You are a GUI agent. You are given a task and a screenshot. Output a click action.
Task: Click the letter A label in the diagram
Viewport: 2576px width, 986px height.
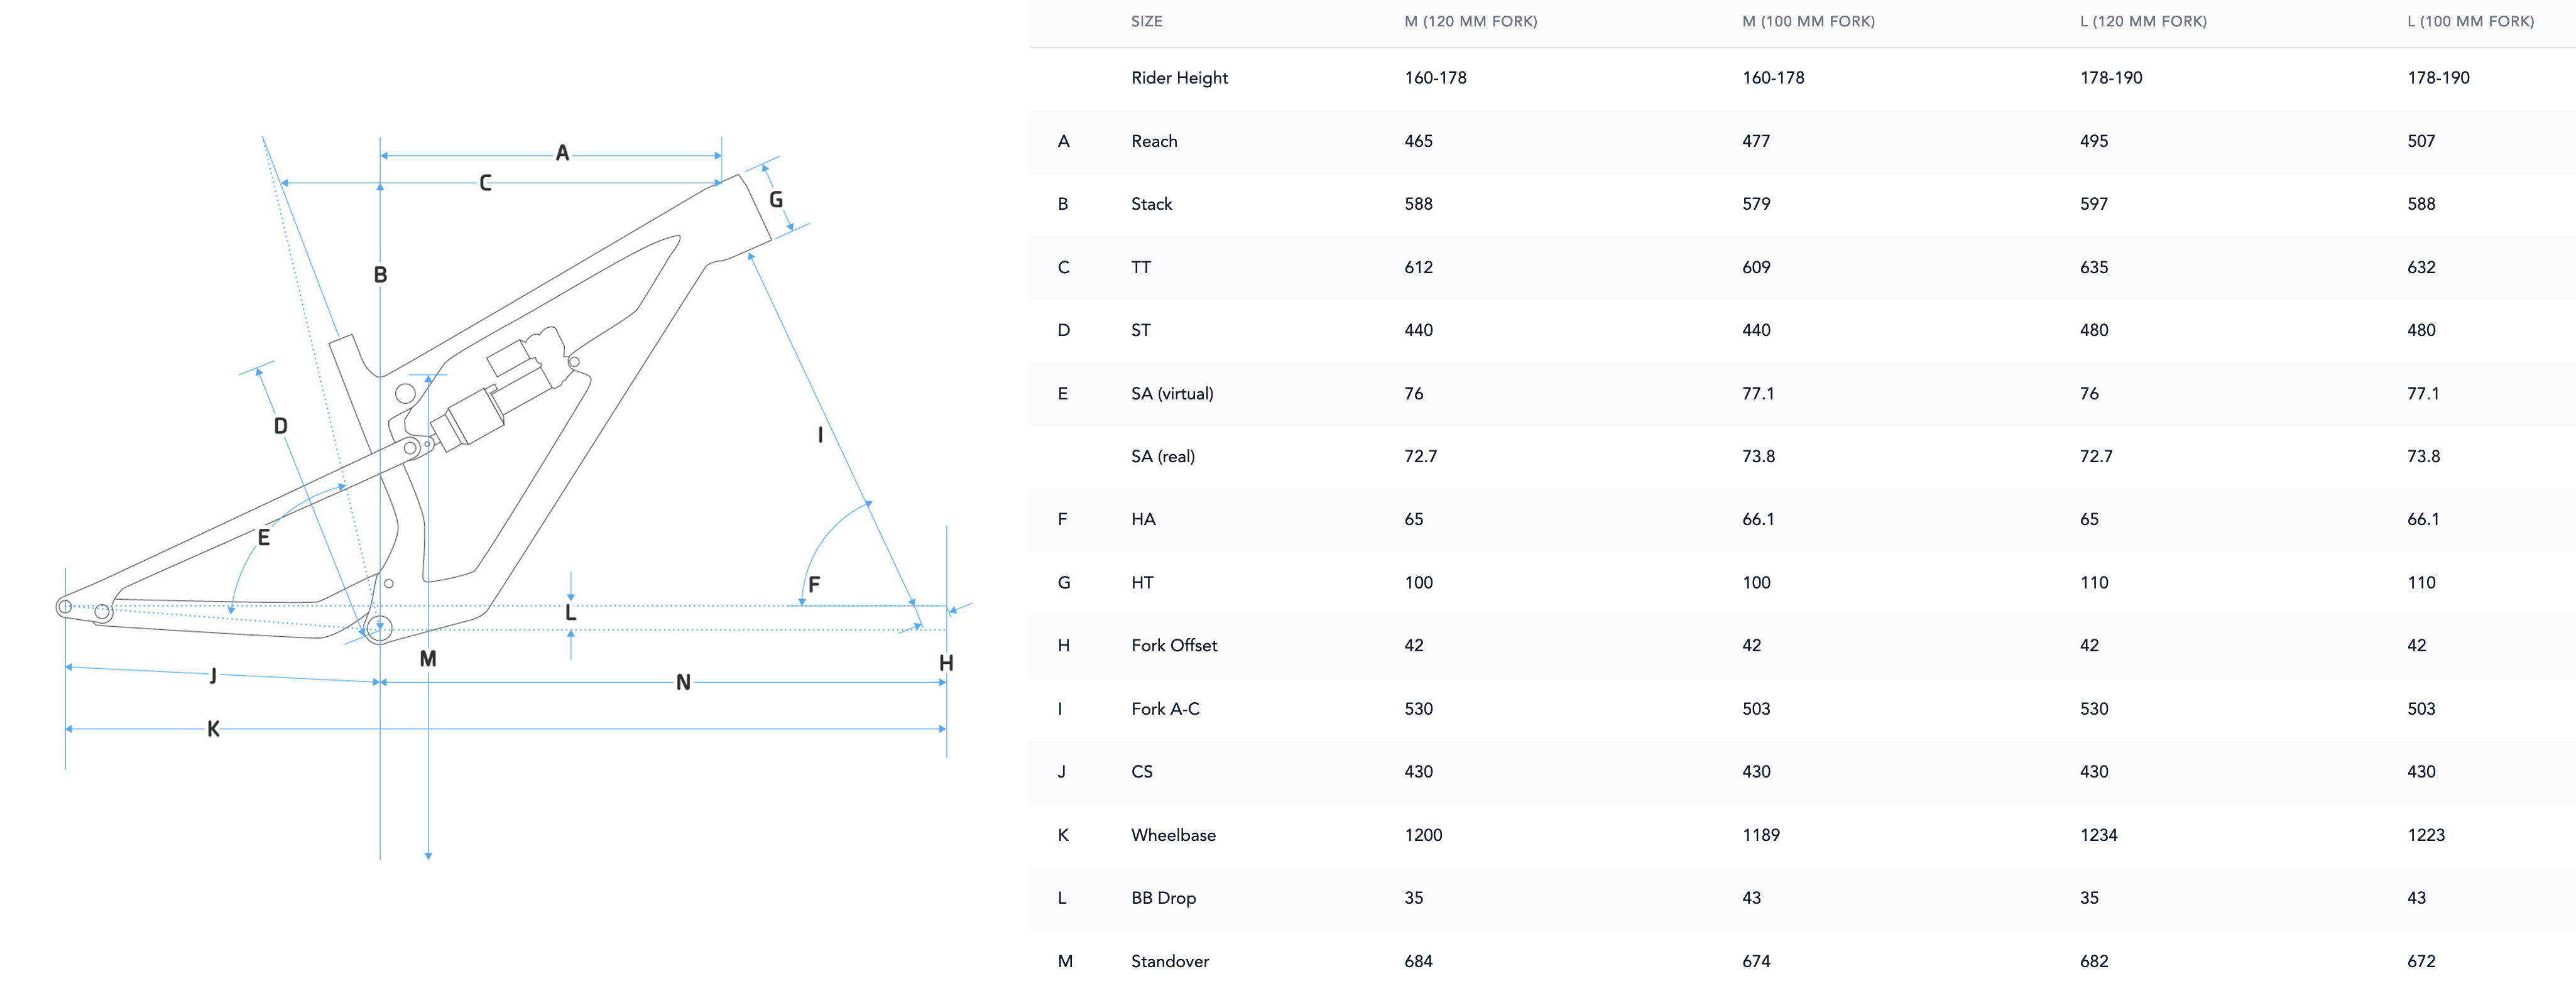pos(562,153)
